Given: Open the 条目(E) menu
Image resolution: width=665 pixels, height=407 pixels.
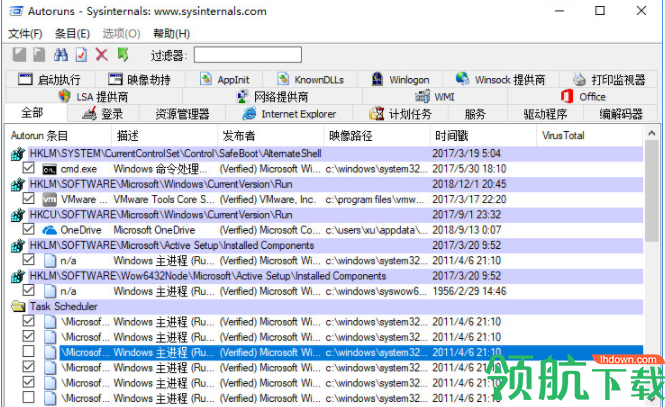Looking at the screenshot, I should pyautogui.click(x=72, y=33).
